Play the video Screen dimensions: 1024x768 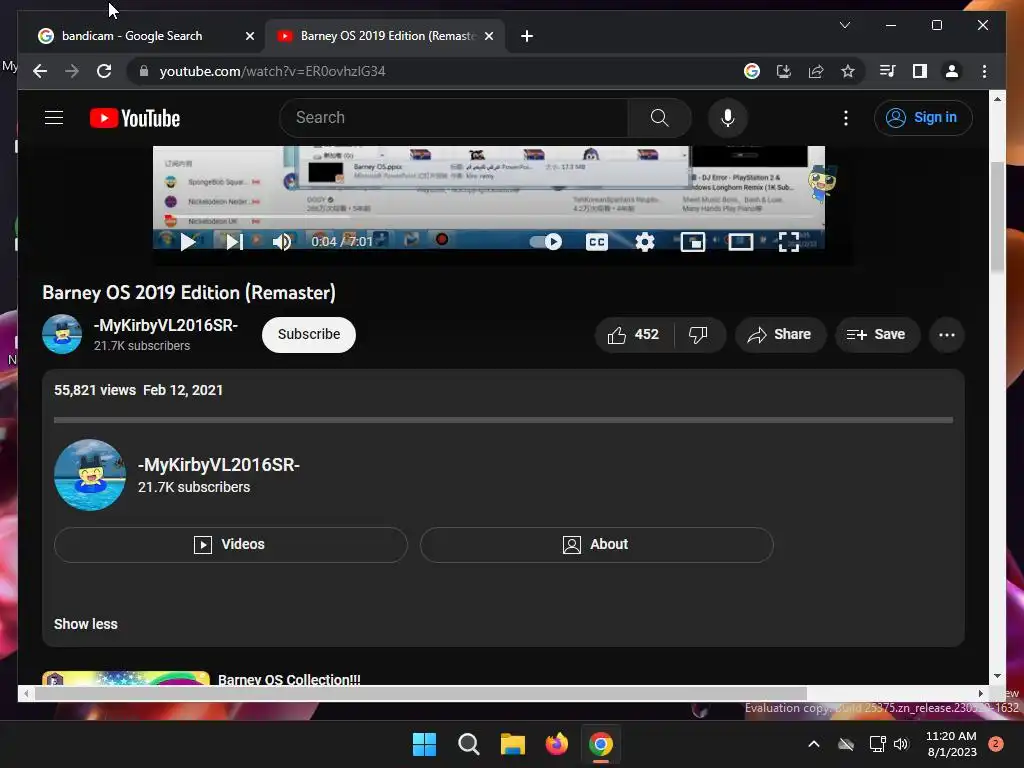(x=187, y=242)
